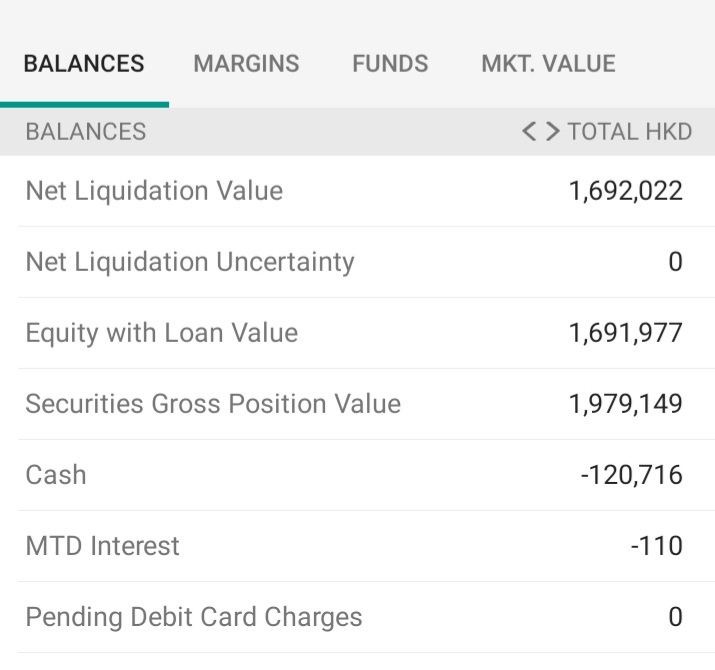Viewport: 715px width, 670px height.
Task: Click the left chevron beside TOTAL HKD
Action: pos(528,132)
